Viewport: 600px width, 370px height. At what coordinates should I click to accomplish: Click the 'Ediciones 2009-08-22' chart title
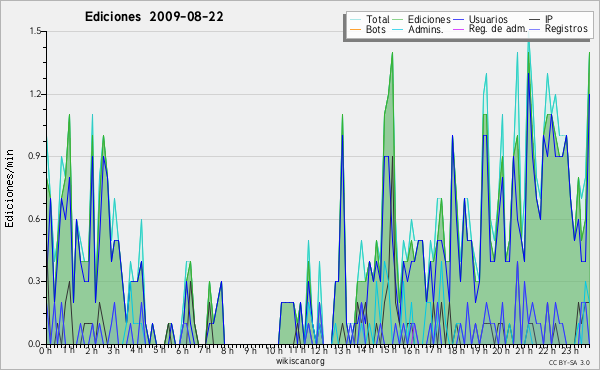154,17
